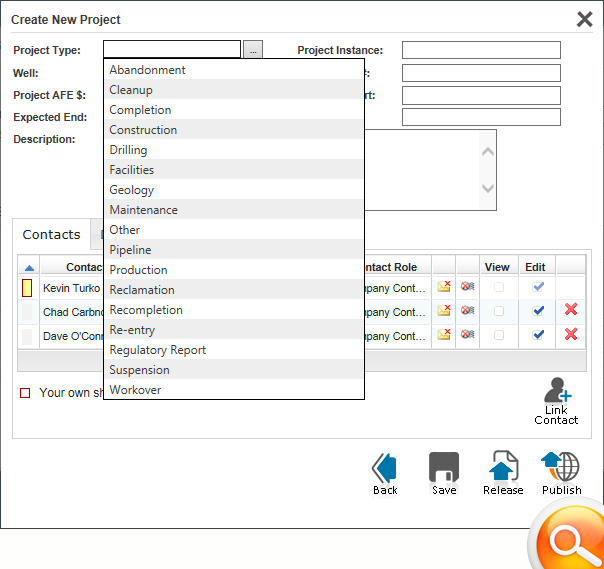The image size is (604, 569).
Task: Enable View checkbox in Dave O'Connor row
Action: click(499, 335)
